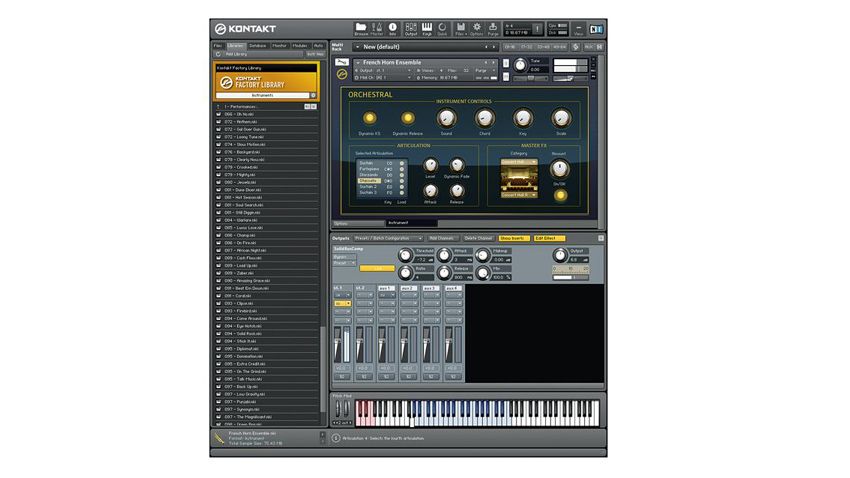
Task: Open Factory Library settings gear icon
Action: click(x=313, y=95)
